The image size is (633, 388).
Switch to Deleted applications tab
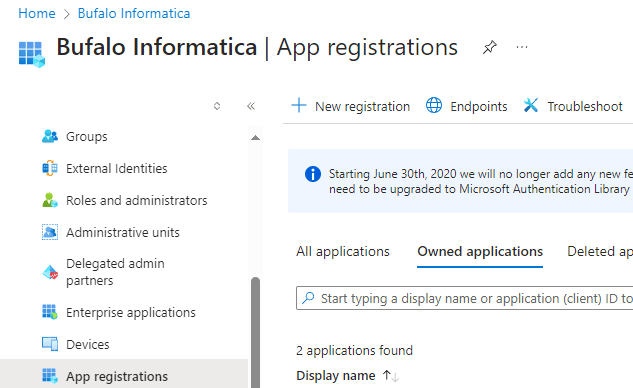[600, 252]
